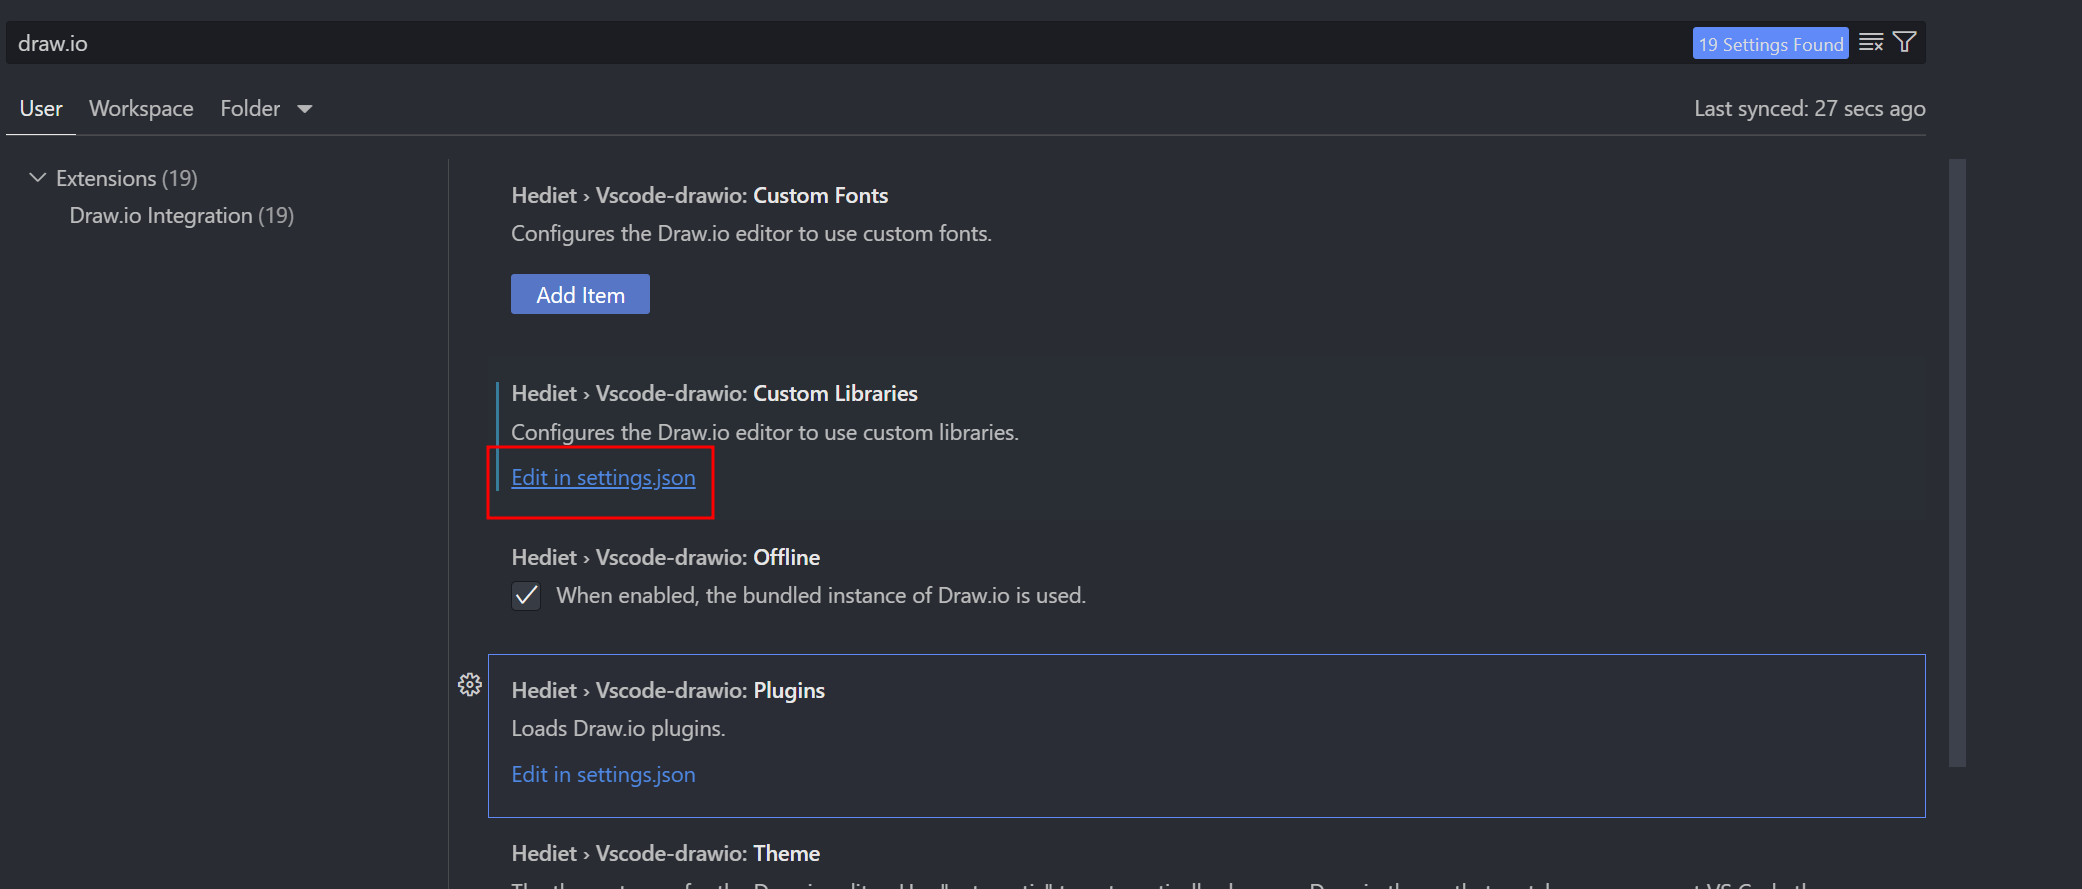Toggle the Offline bundled instance checkbox
Viewport: 2082px width, 889px height.
click(x=526, y=596)
